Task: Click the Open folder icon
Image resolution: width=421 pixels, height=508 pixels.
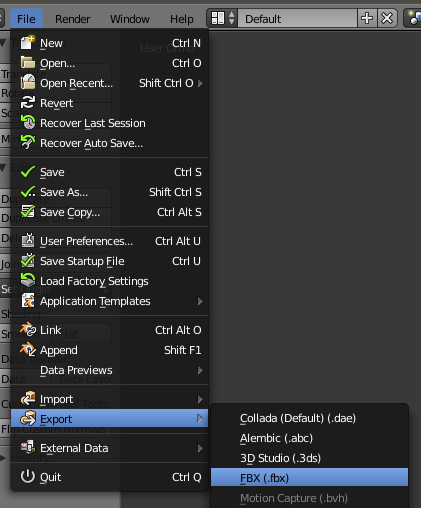Action: click(28, 63)
